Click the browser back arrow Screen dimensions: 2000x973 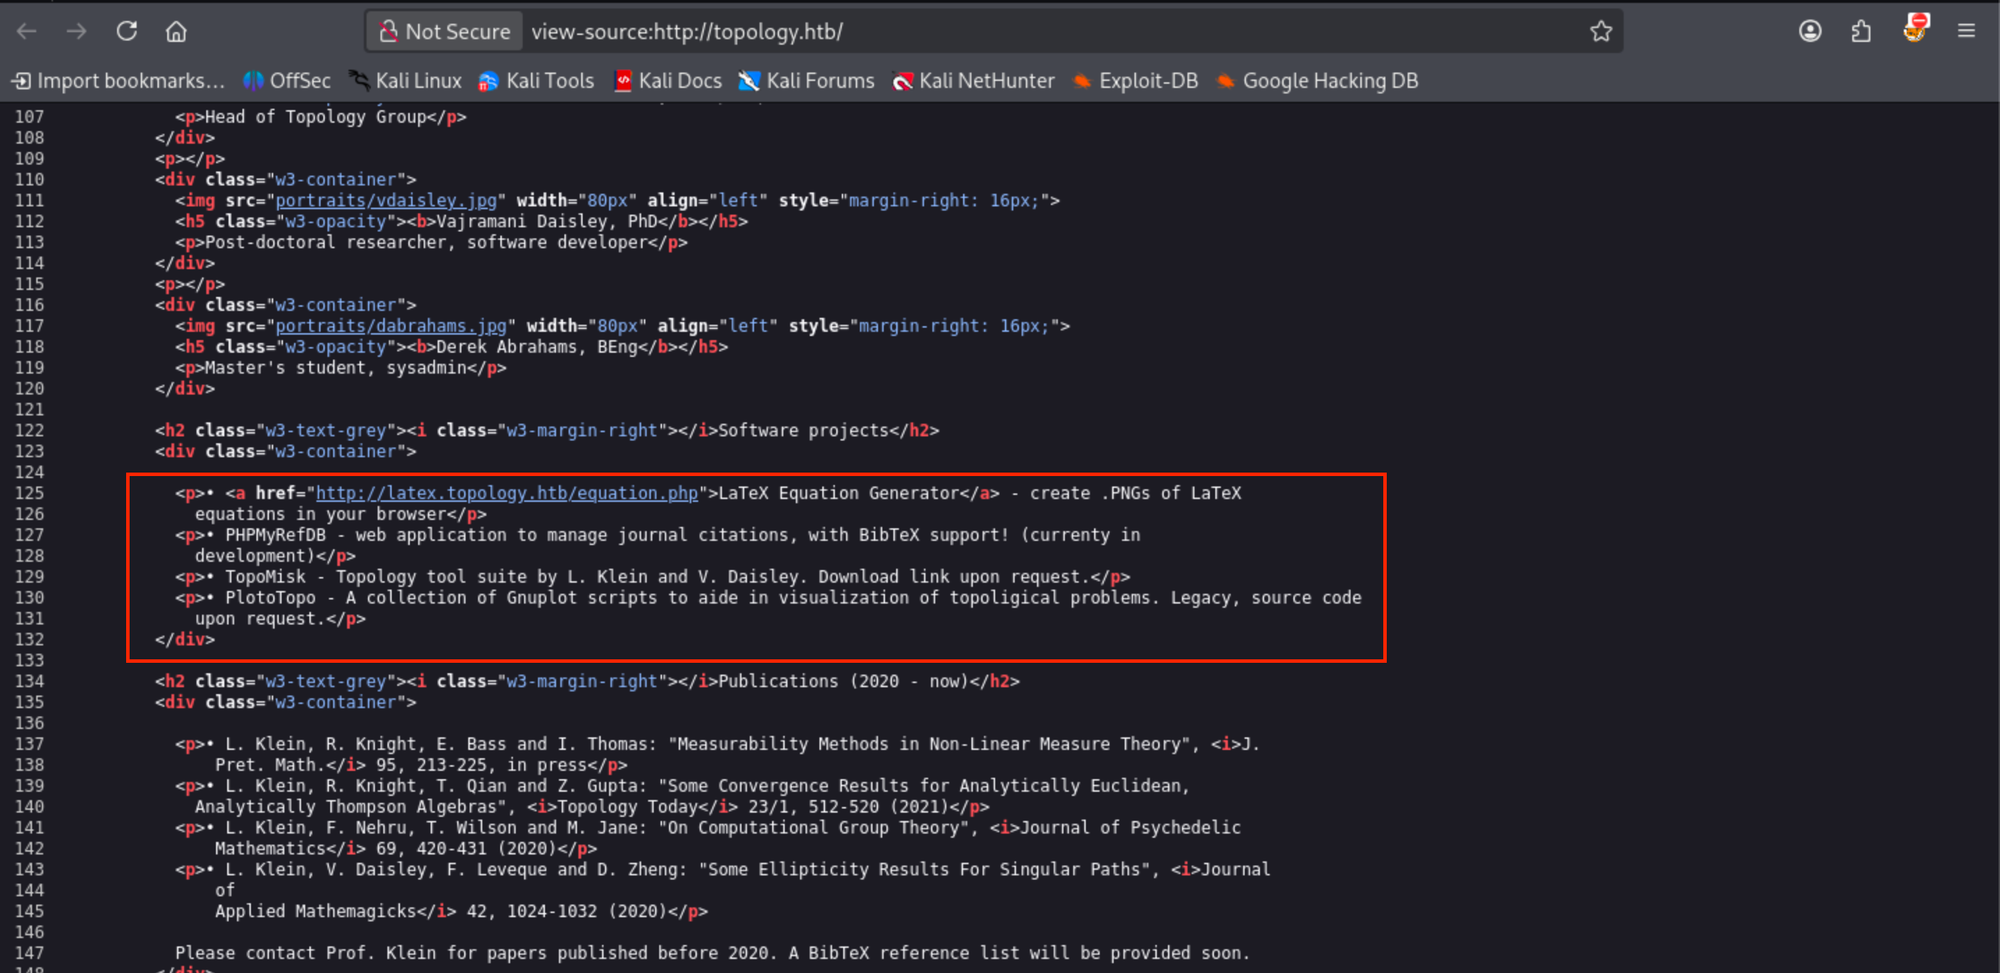click(27, 32)
